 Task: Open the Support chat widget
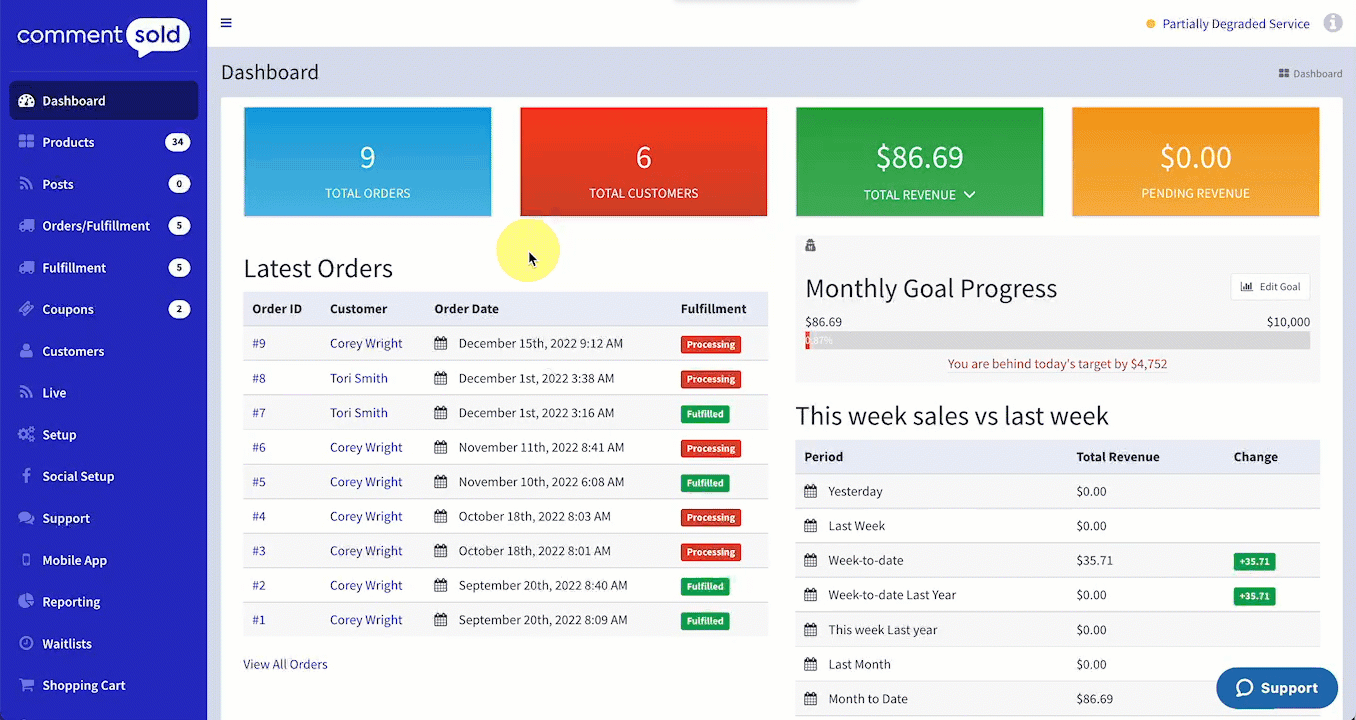pyautogui.click(x=1277, y=688)
